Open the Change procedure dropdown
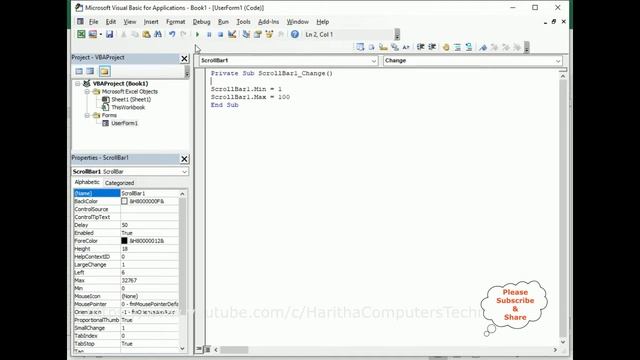The width and height of the screenshot is (640, 360). tap(558, 61)
